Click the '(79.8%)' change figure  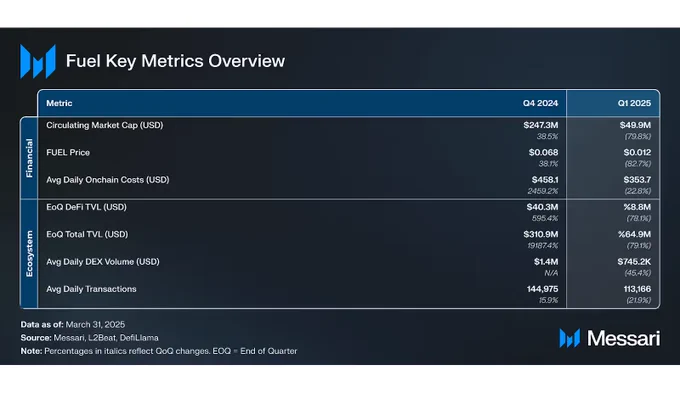638,137
